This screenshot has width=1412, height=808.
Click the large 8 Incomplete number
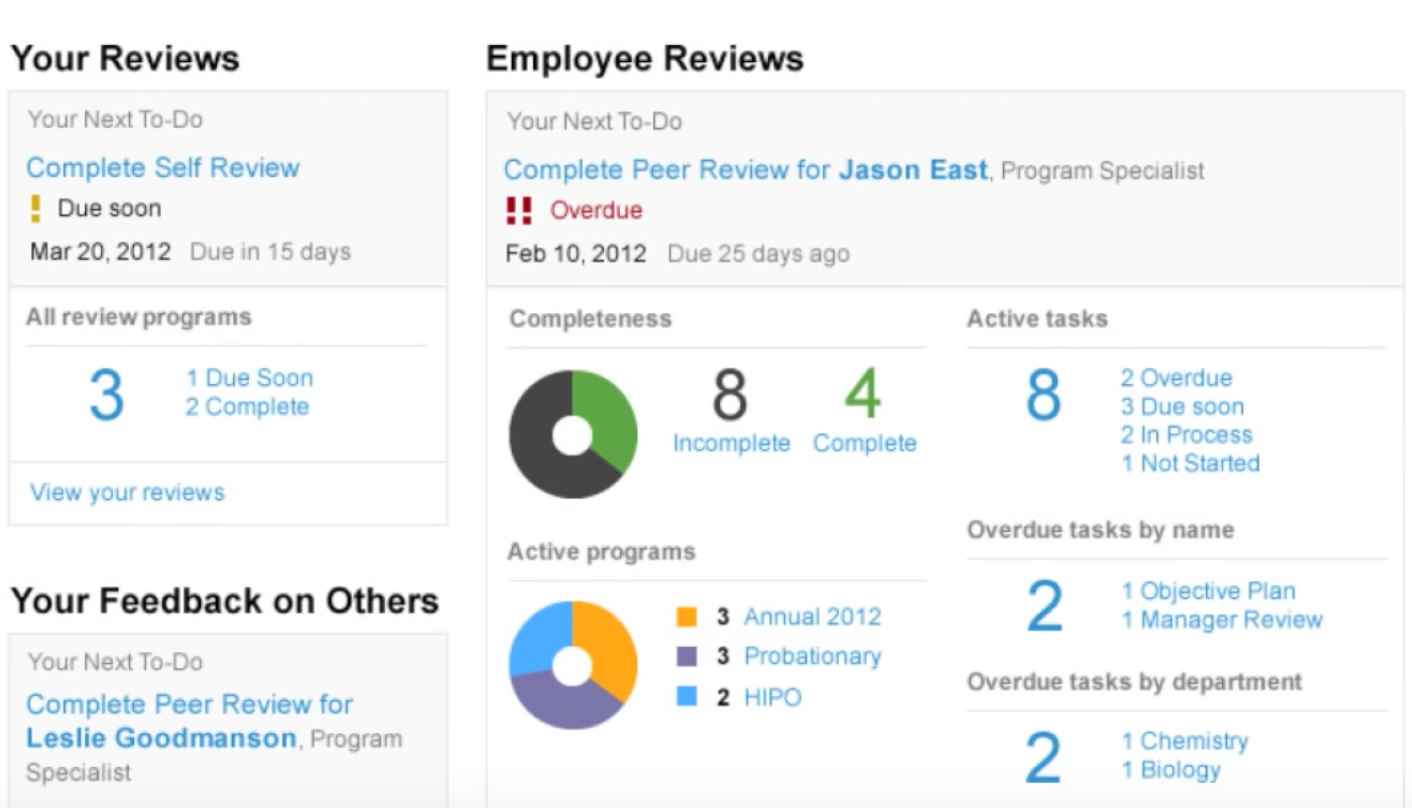pos(730,394)
